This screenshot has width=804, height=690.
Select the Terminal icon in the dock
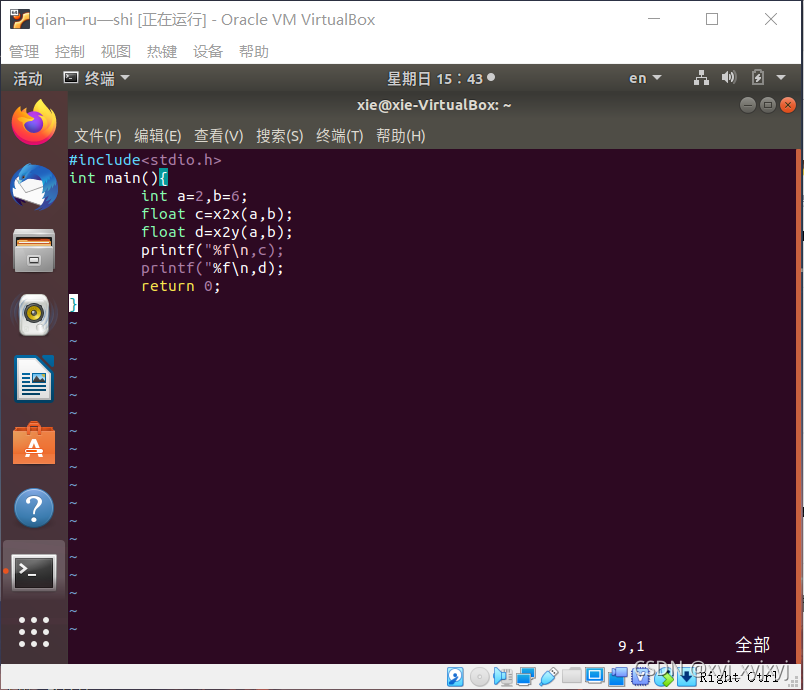click(34, 572)
